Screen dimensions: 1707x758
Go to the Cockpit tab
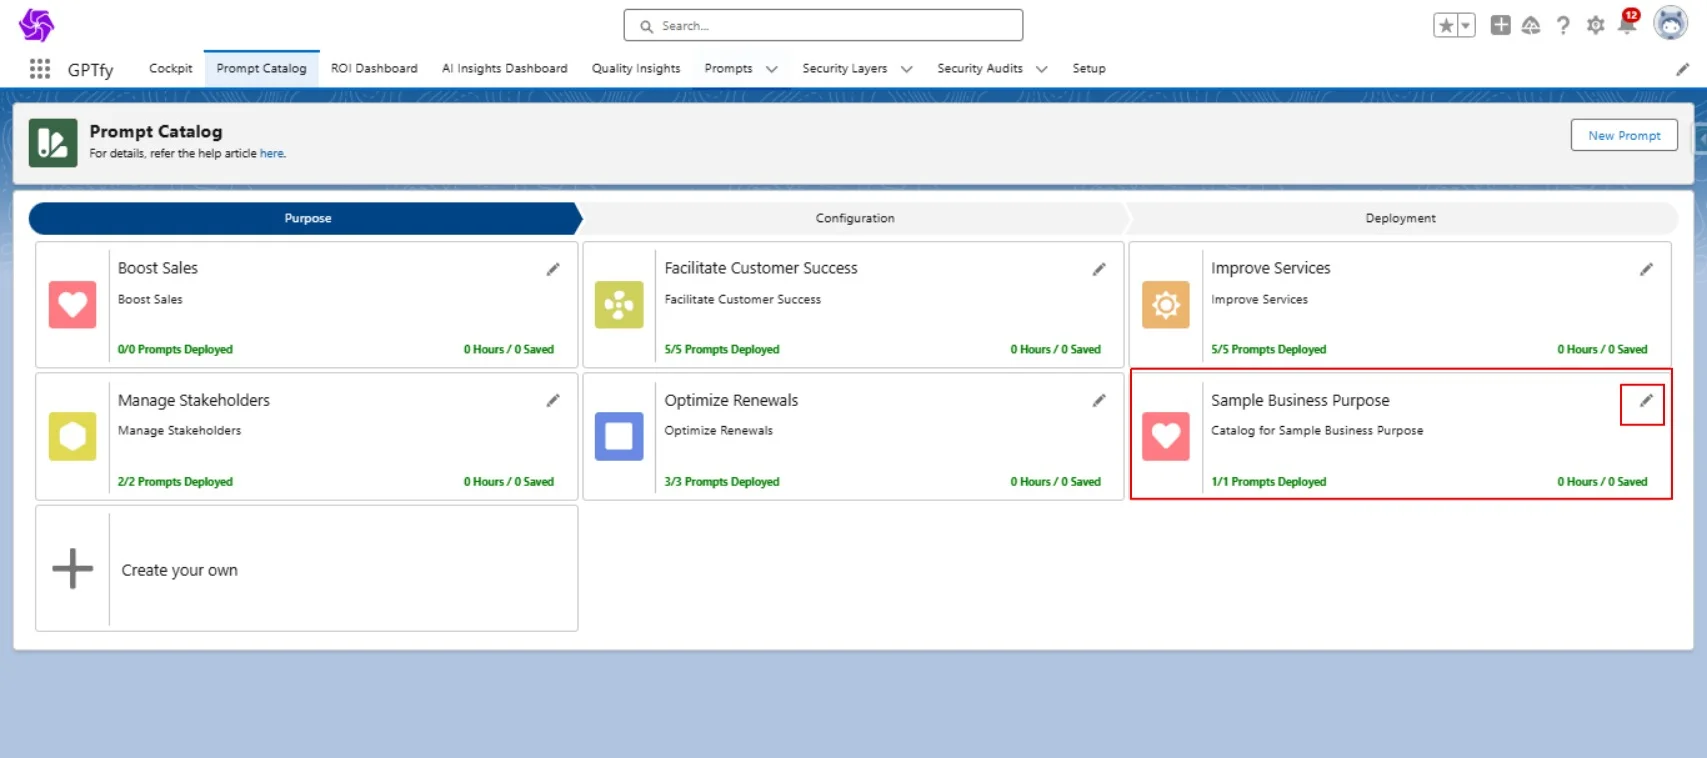coord(170,69)
